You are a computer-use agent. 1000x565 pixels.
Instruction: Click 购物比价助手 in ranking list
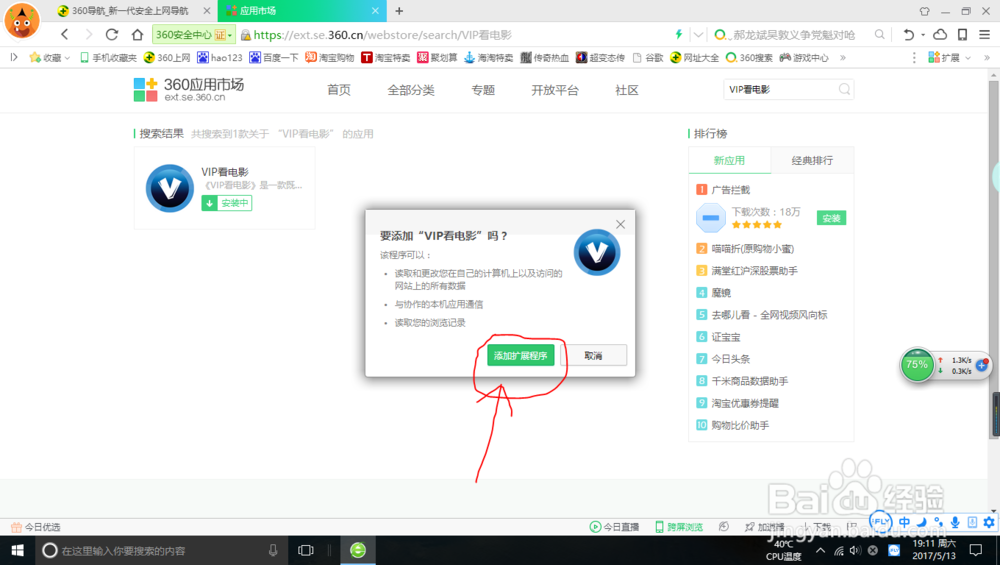click(x=740, y=425)
